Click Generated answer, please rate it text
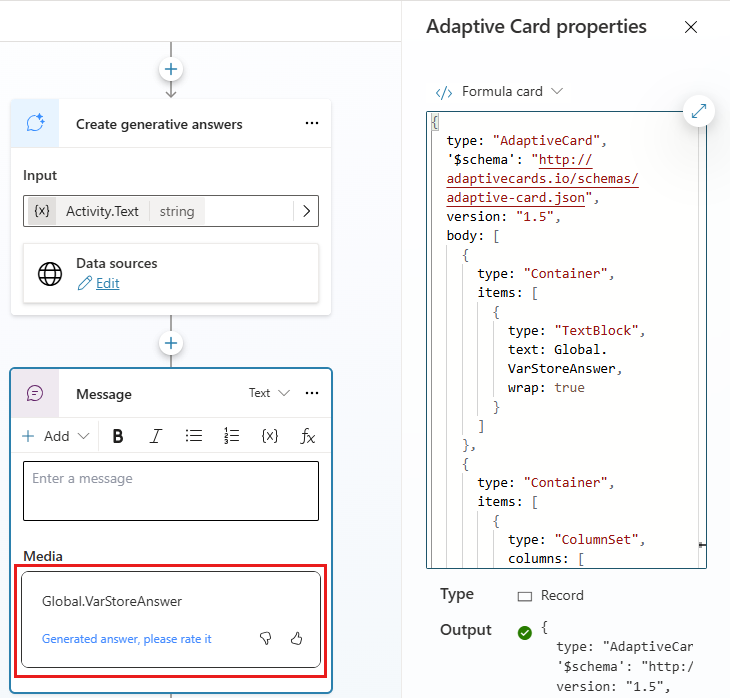 (x=127, y=639)
